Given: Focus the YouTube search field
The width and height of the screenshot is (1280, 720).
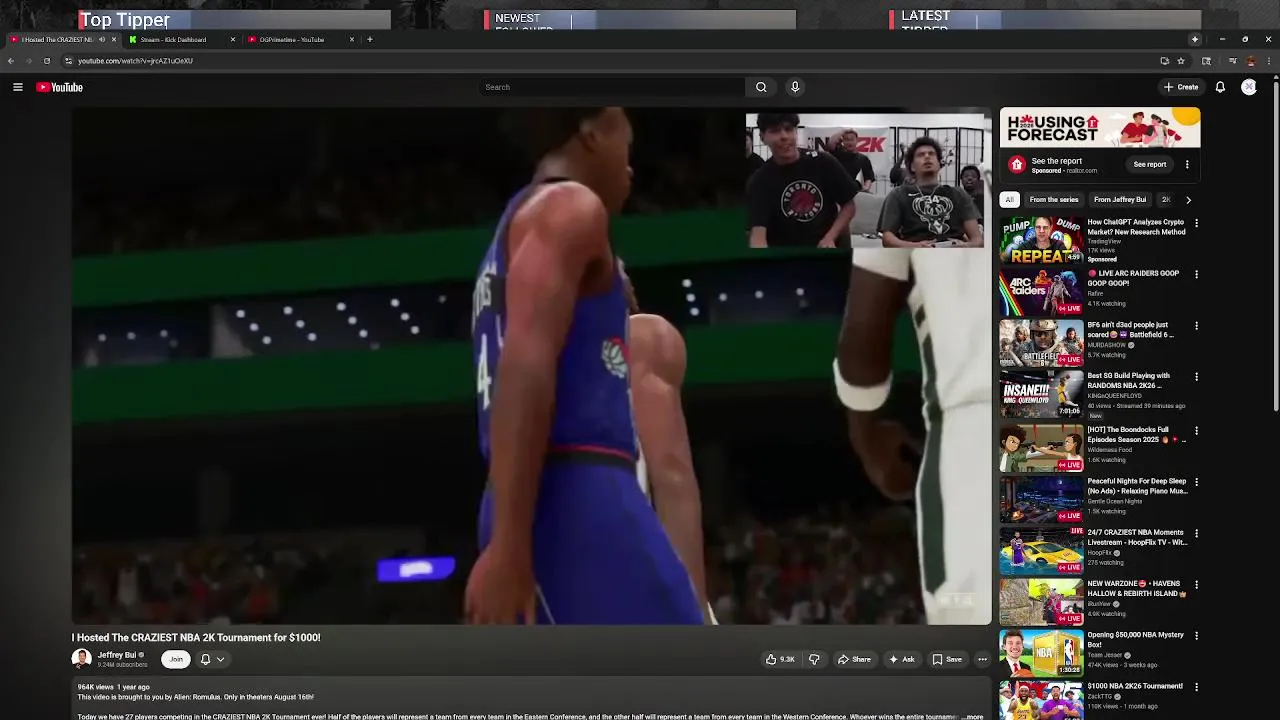Looking at the screenshot, I should tap(612, 87).
